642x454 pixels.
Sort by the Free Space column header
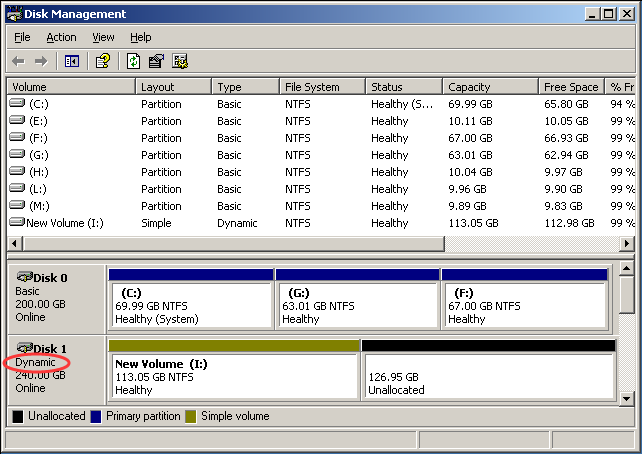pos(572,87)
